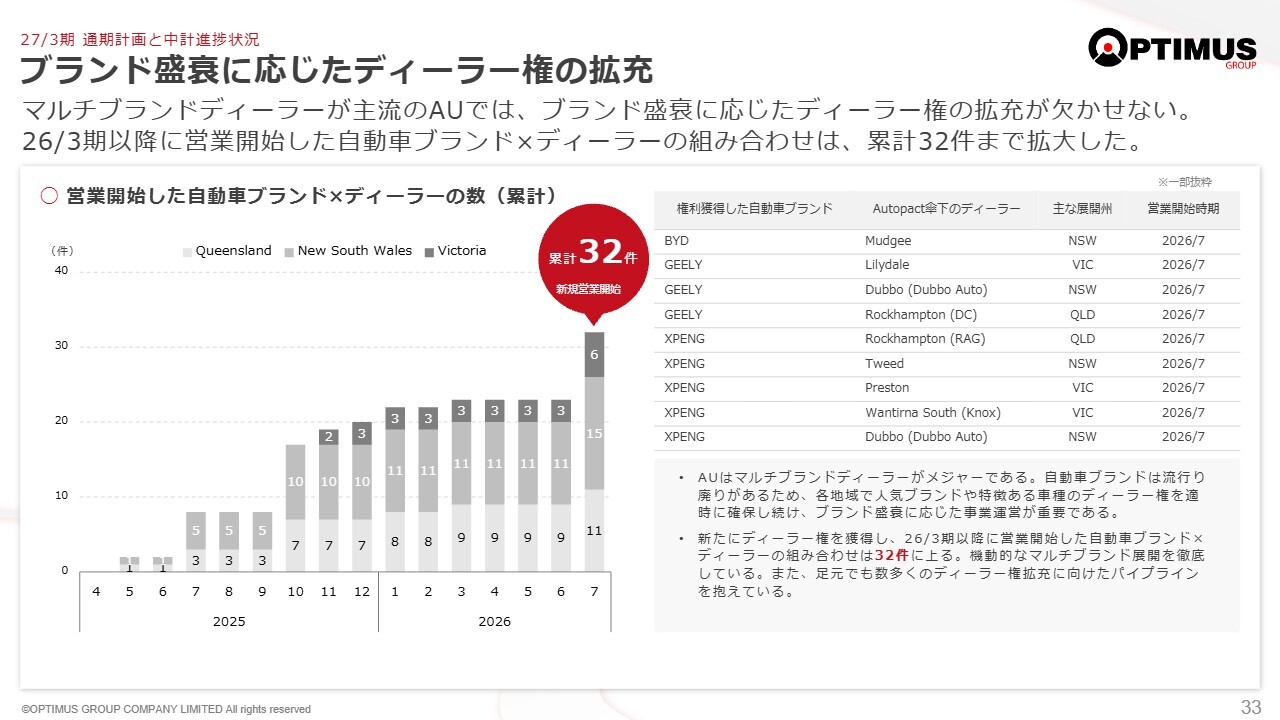The height and width of the screenshot is (720, 1280).
Task: Click the OPTIMUS GROUP copyright footer text
Action: click(166, 709)
